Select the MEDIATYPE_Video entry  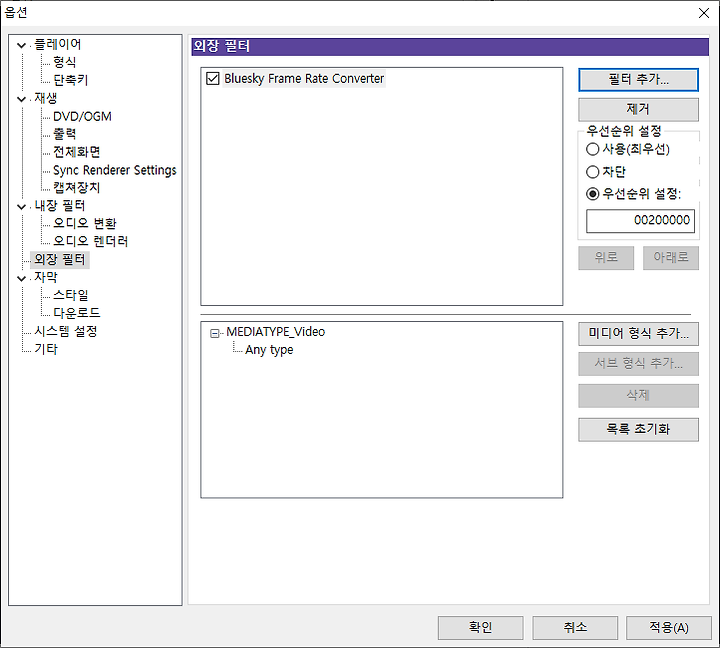(x=276, y=332)
